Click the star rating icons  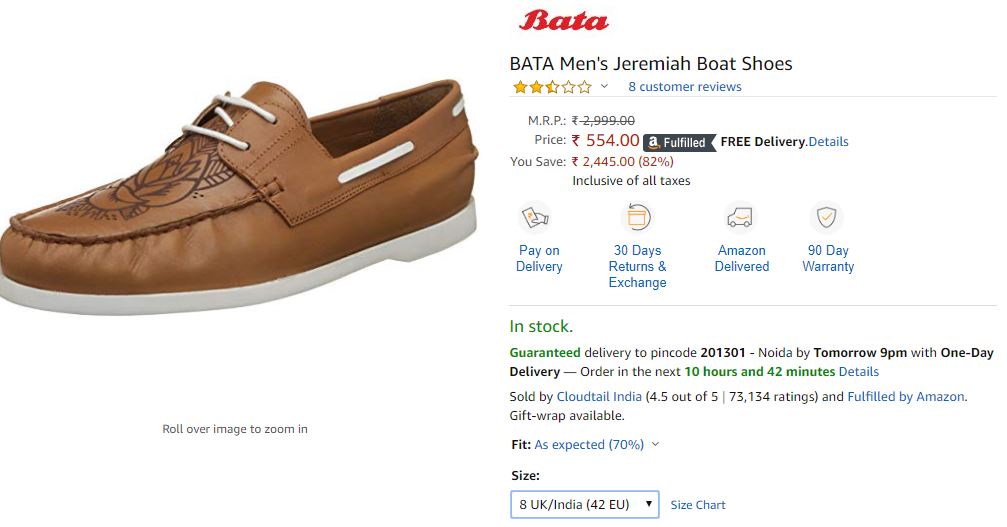551,87
